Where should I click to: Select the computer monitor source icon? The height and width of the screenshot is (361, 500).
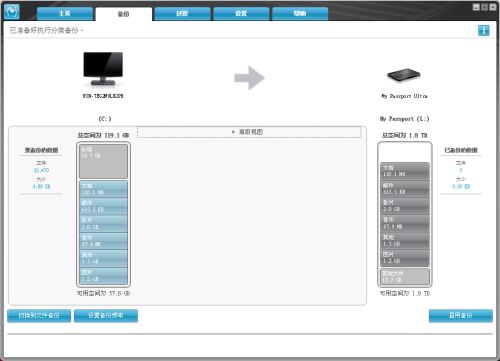(103, 69)
